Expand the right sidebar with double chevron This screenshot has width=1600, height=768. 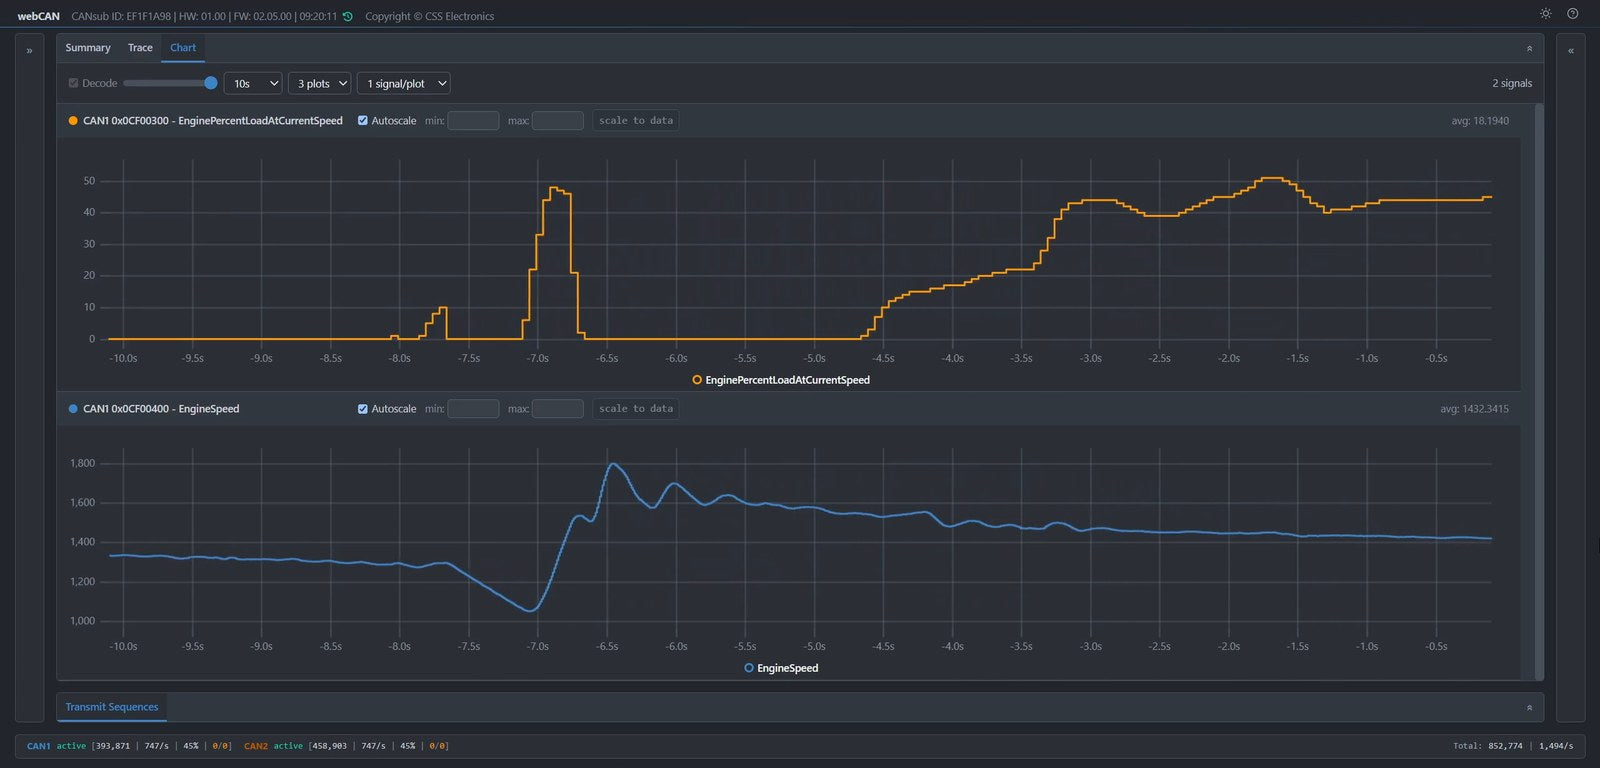pos(1570,50)
